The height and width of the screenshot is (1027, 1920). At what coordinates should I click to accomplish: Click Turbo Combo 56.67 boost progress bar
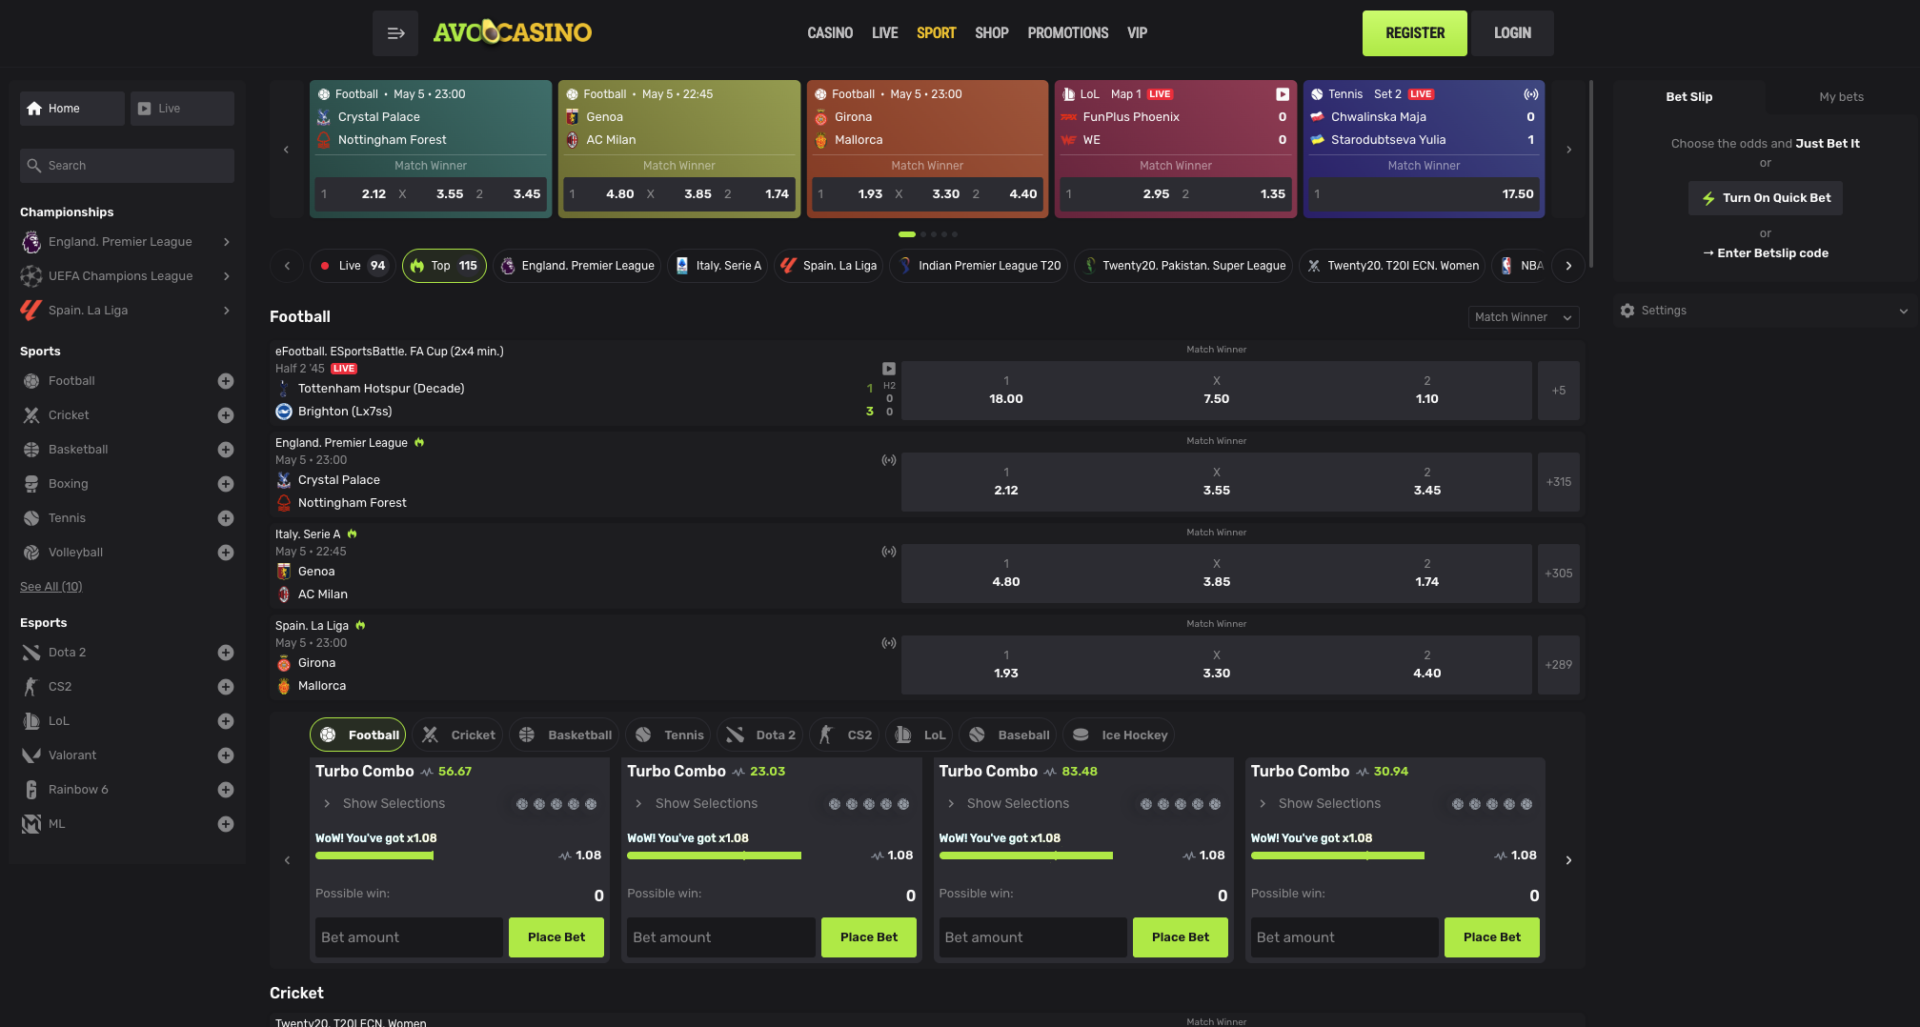tap(374, 856)
